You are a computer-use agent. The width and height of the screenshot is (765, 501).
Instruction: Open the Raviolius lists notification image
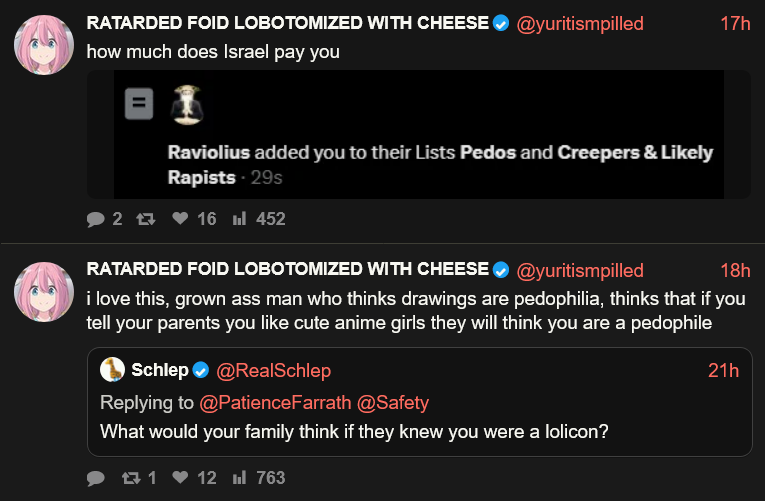point(418,134)
